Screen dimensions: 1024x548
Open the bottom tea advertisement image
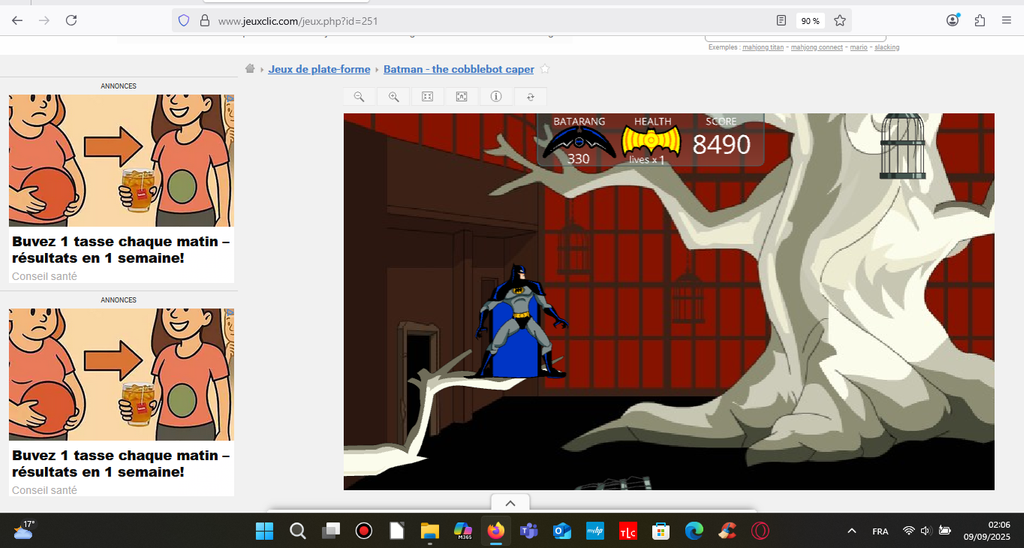[x=121, y=374]
